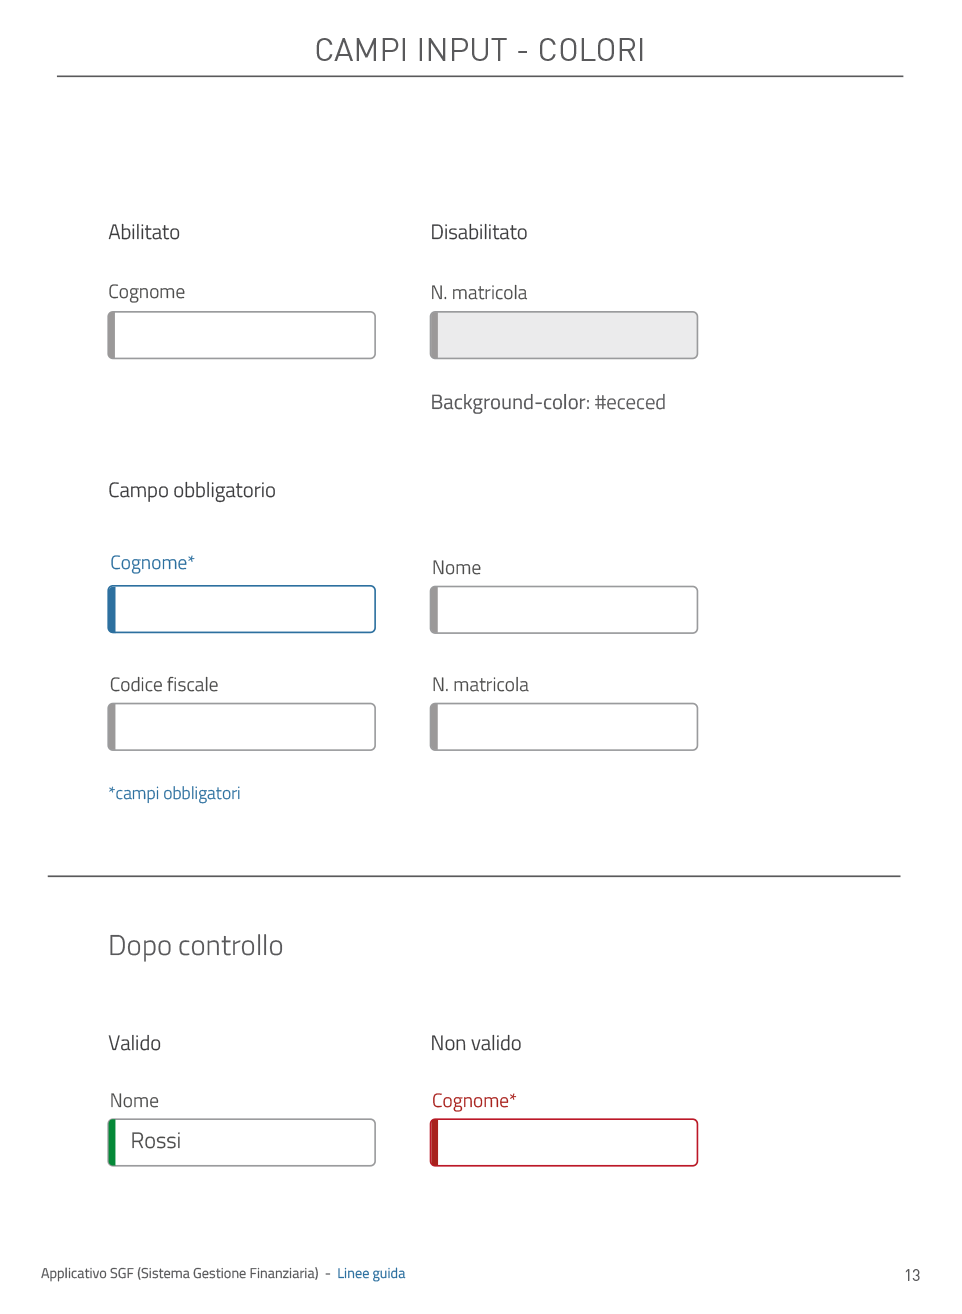Click the *campi obbligatori note

pos(175,793)
